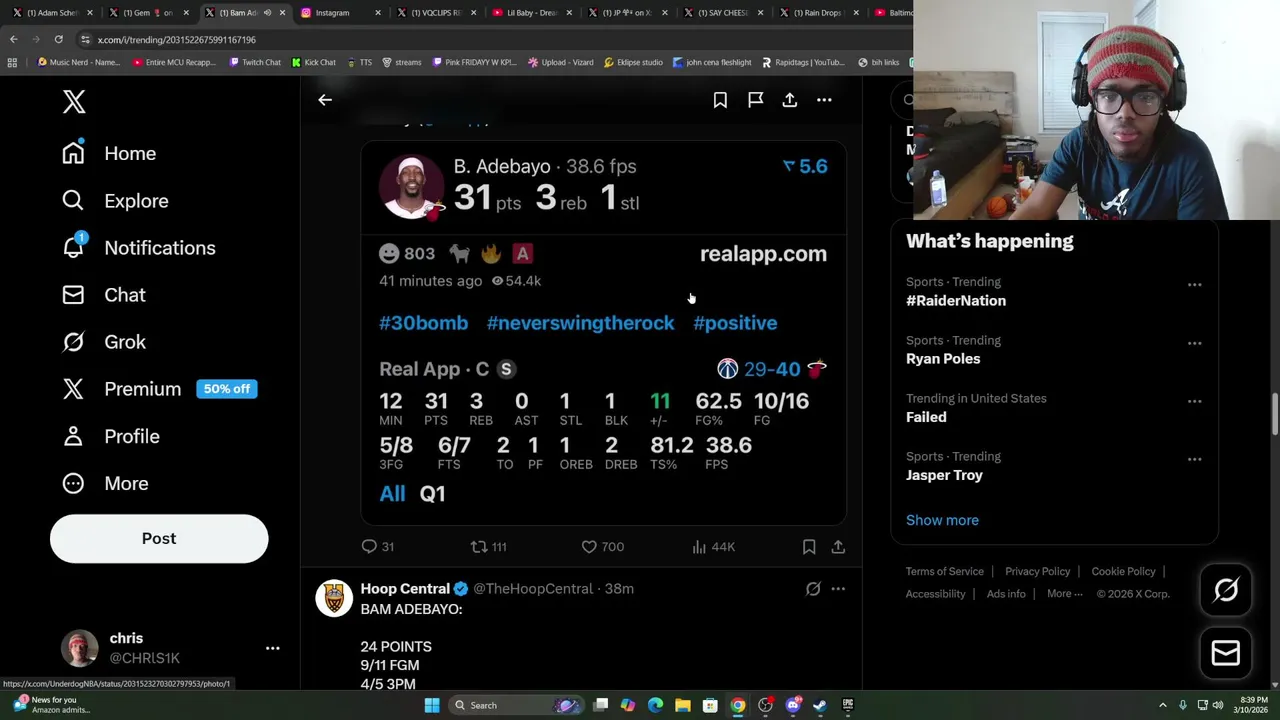Image resolution: width=1280 pixels, height=720 pixels.
Task: Click the flag icon in trending header
Action: (x=755, y=100)
